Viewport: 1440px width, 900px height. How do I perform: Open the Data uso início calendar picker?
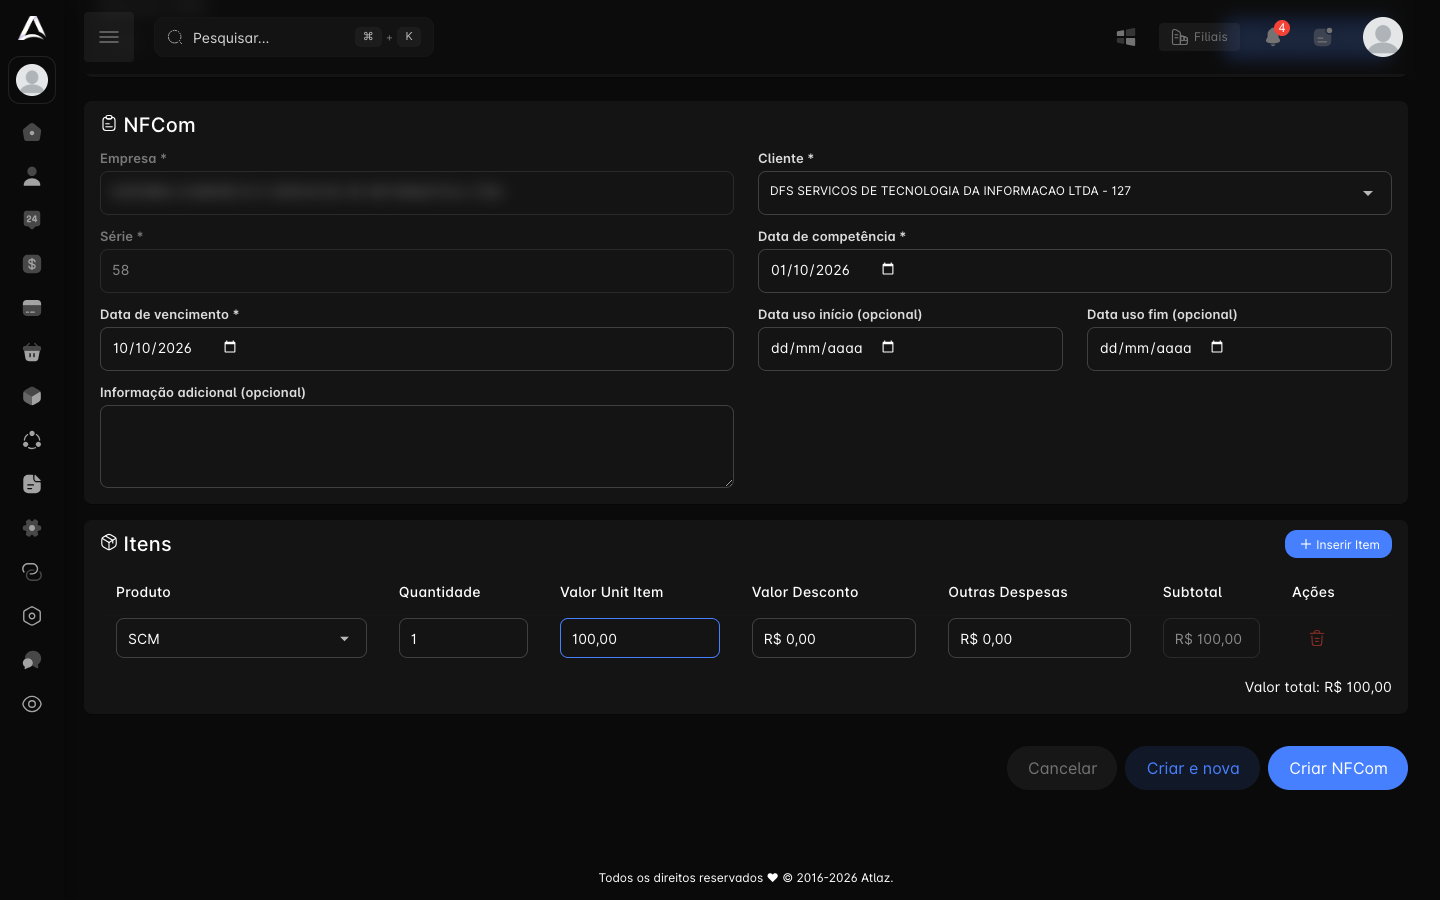click(x=888, y=347)
